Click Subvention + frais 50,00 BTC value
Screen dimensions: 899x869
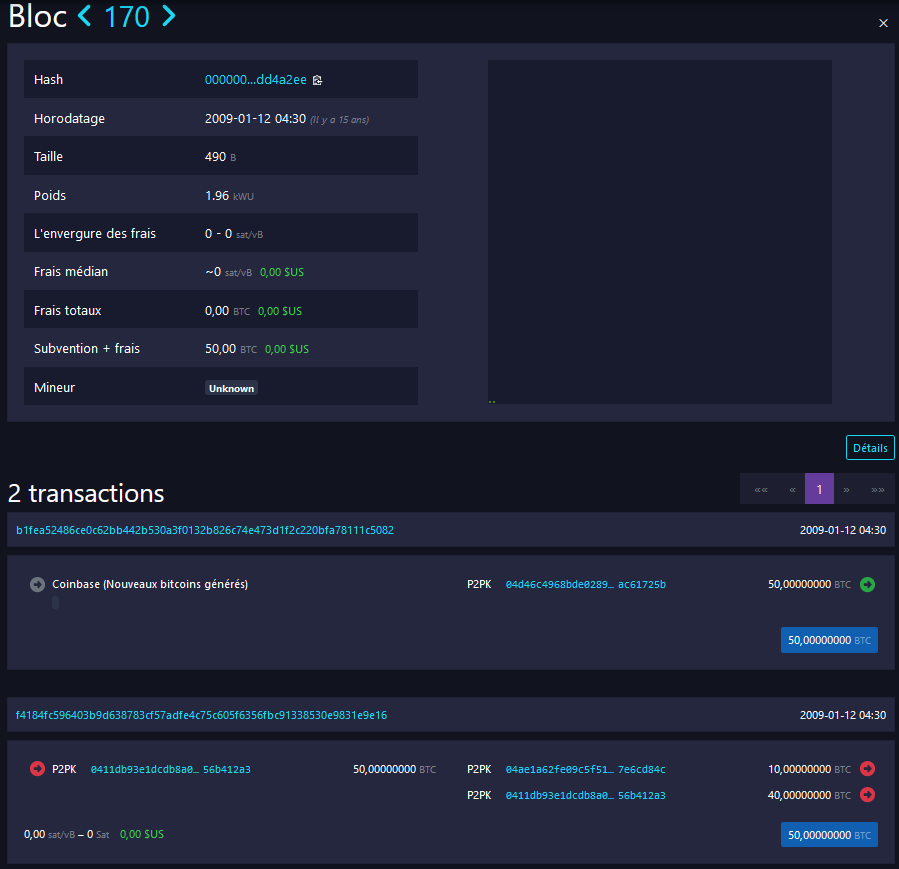point(230,349)
